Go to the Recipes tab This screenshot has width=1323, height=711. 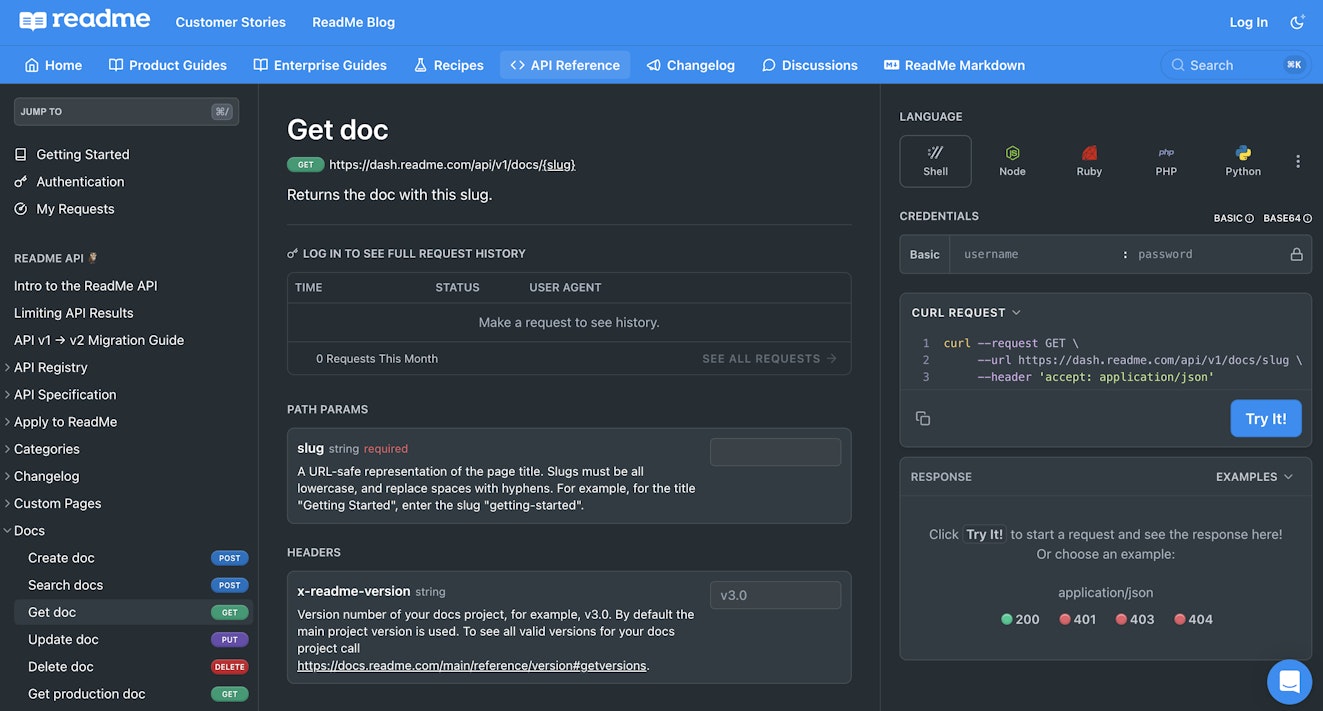[449, 65]
